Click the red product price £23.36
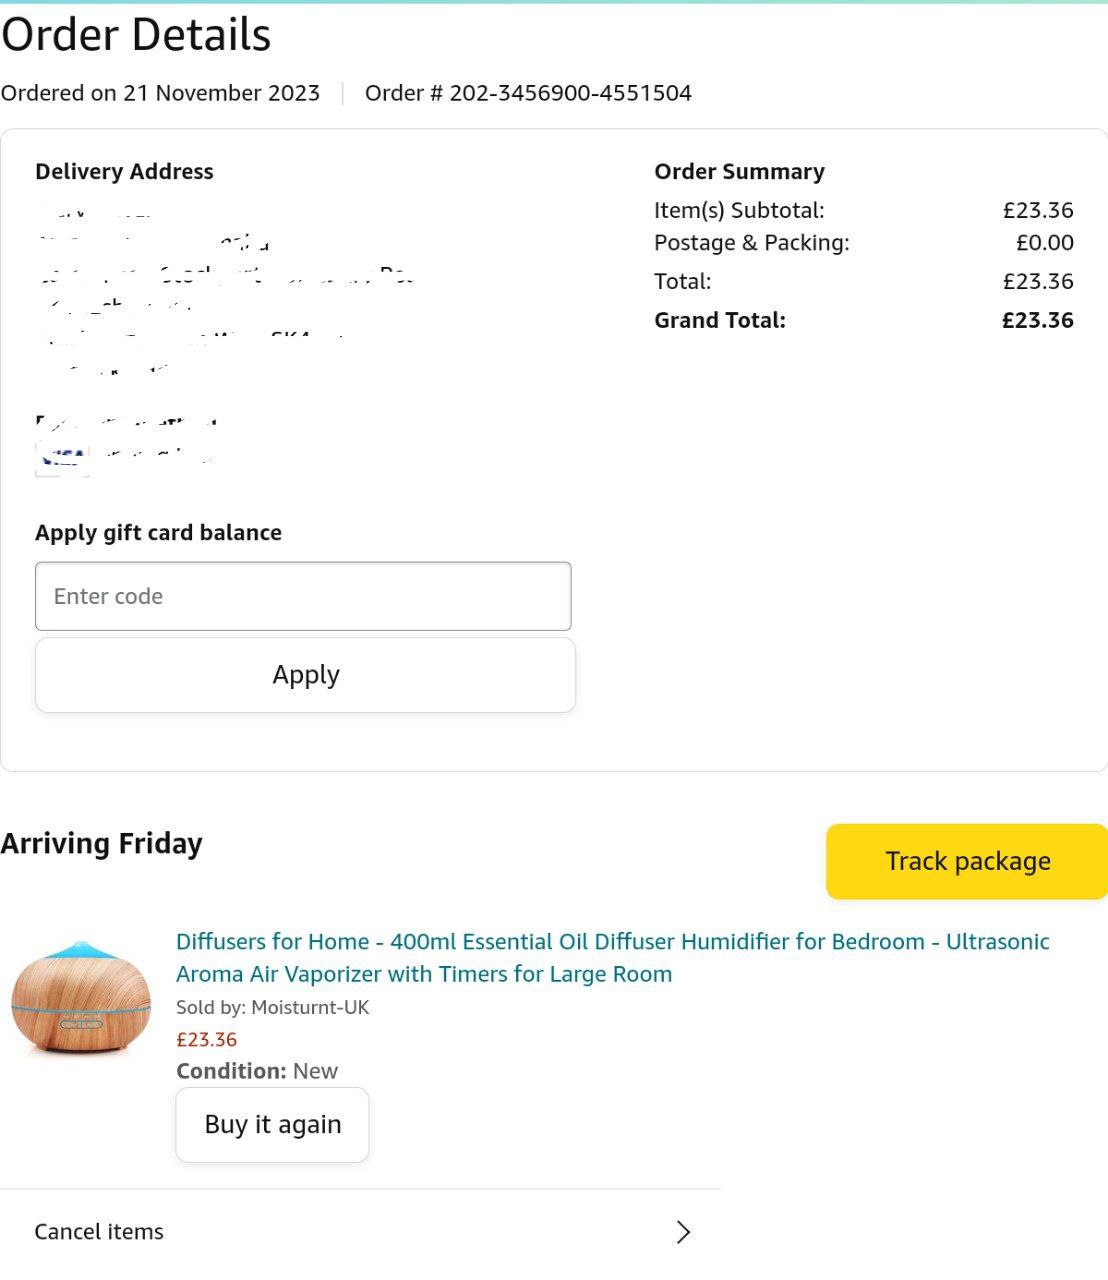 [206, 1039]
